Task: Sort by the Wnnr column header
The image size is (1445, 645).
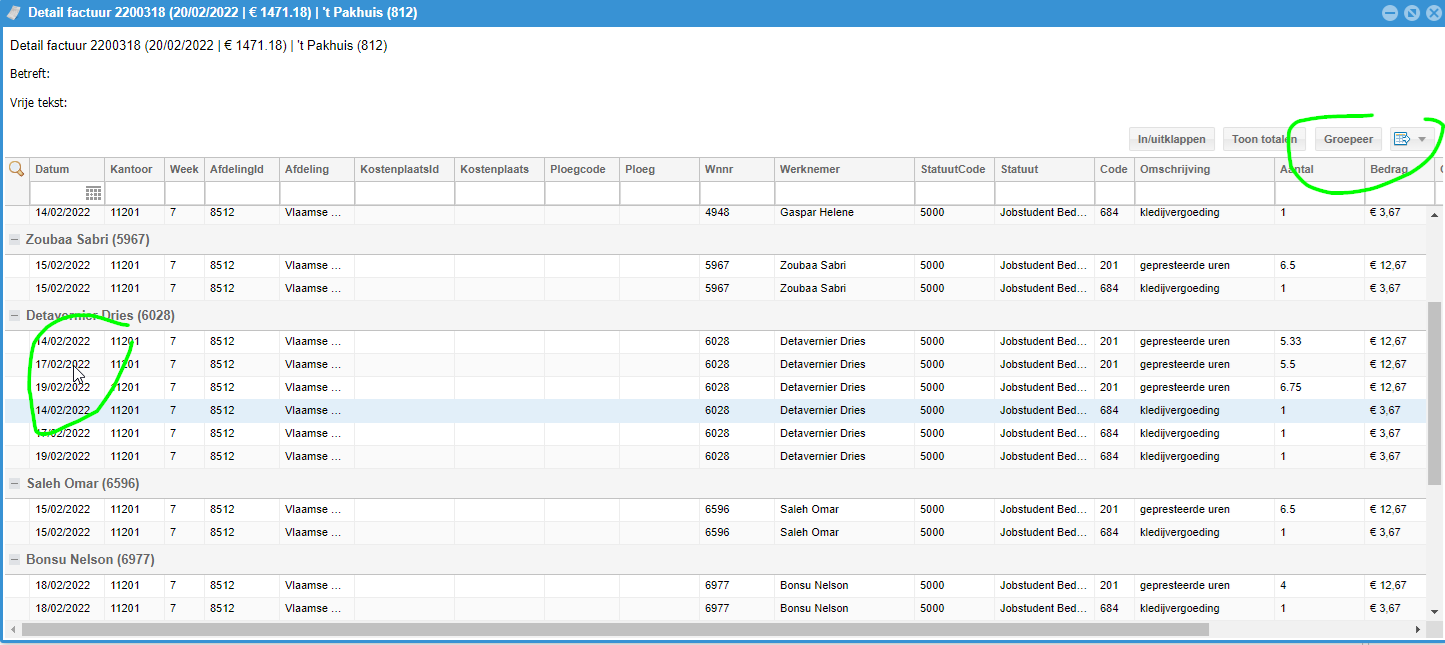Action: [736, 169]
